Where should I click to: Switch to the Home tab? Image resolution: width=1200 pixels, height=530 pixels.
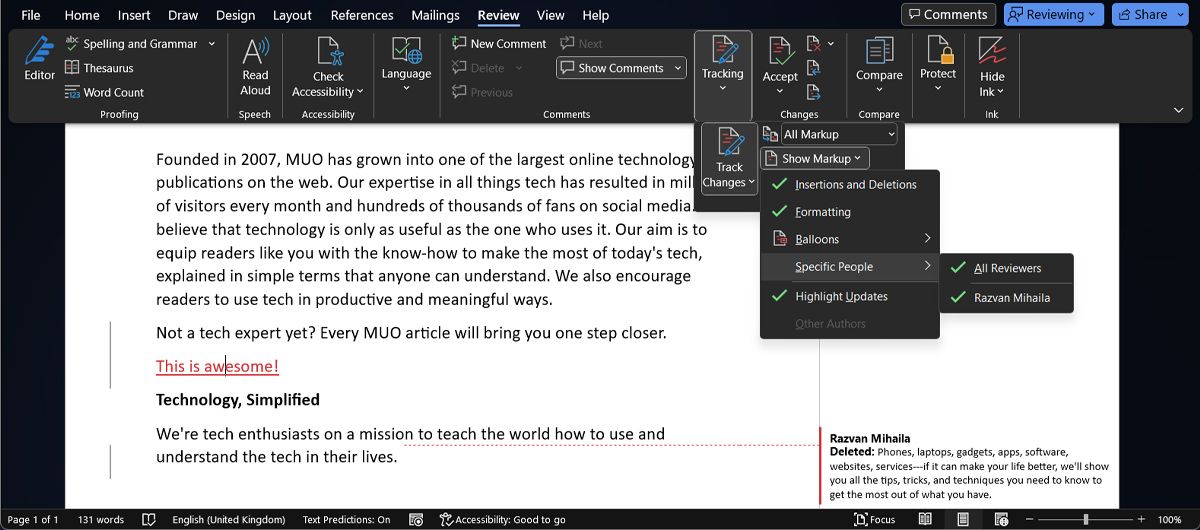click(82, 15)
